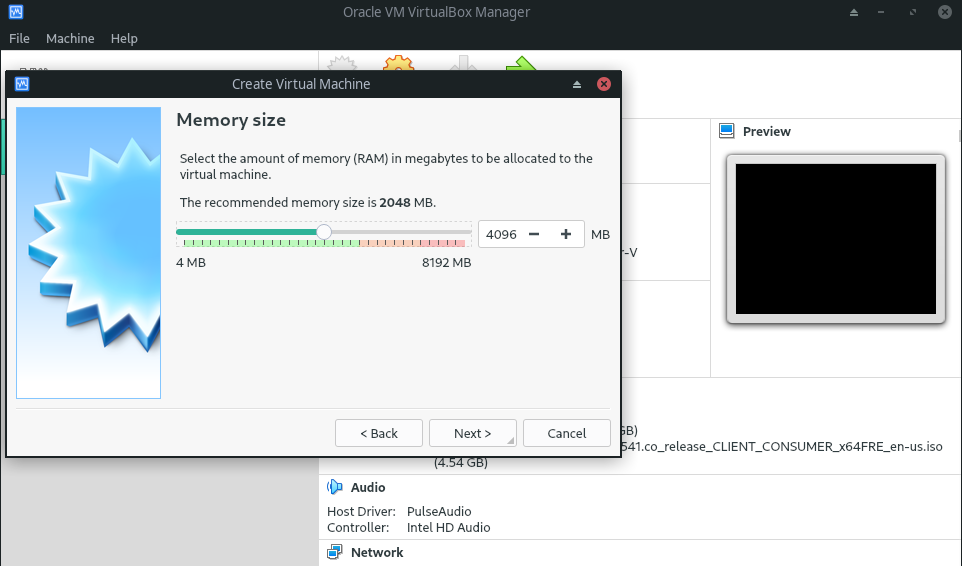Click the Network section icon
Image resolution: width=962 pixels, height=566 pixels.
click(335, 552)
